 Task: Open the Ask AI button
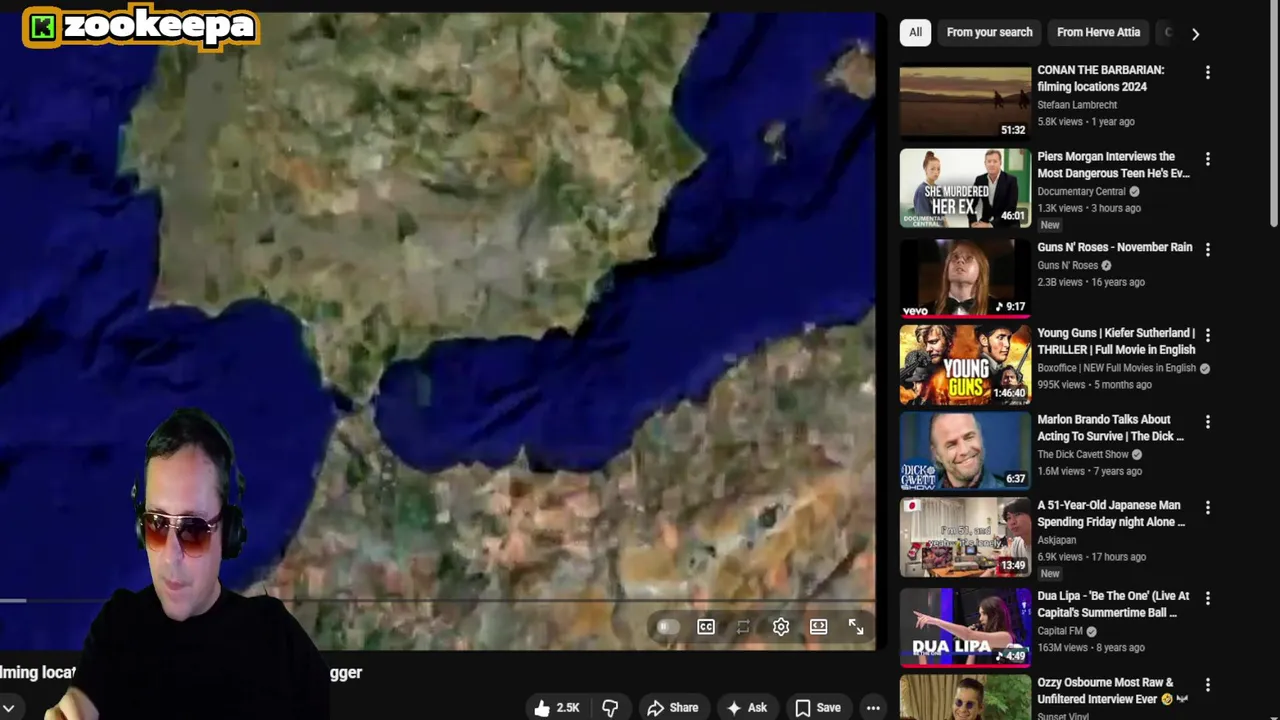747,708
